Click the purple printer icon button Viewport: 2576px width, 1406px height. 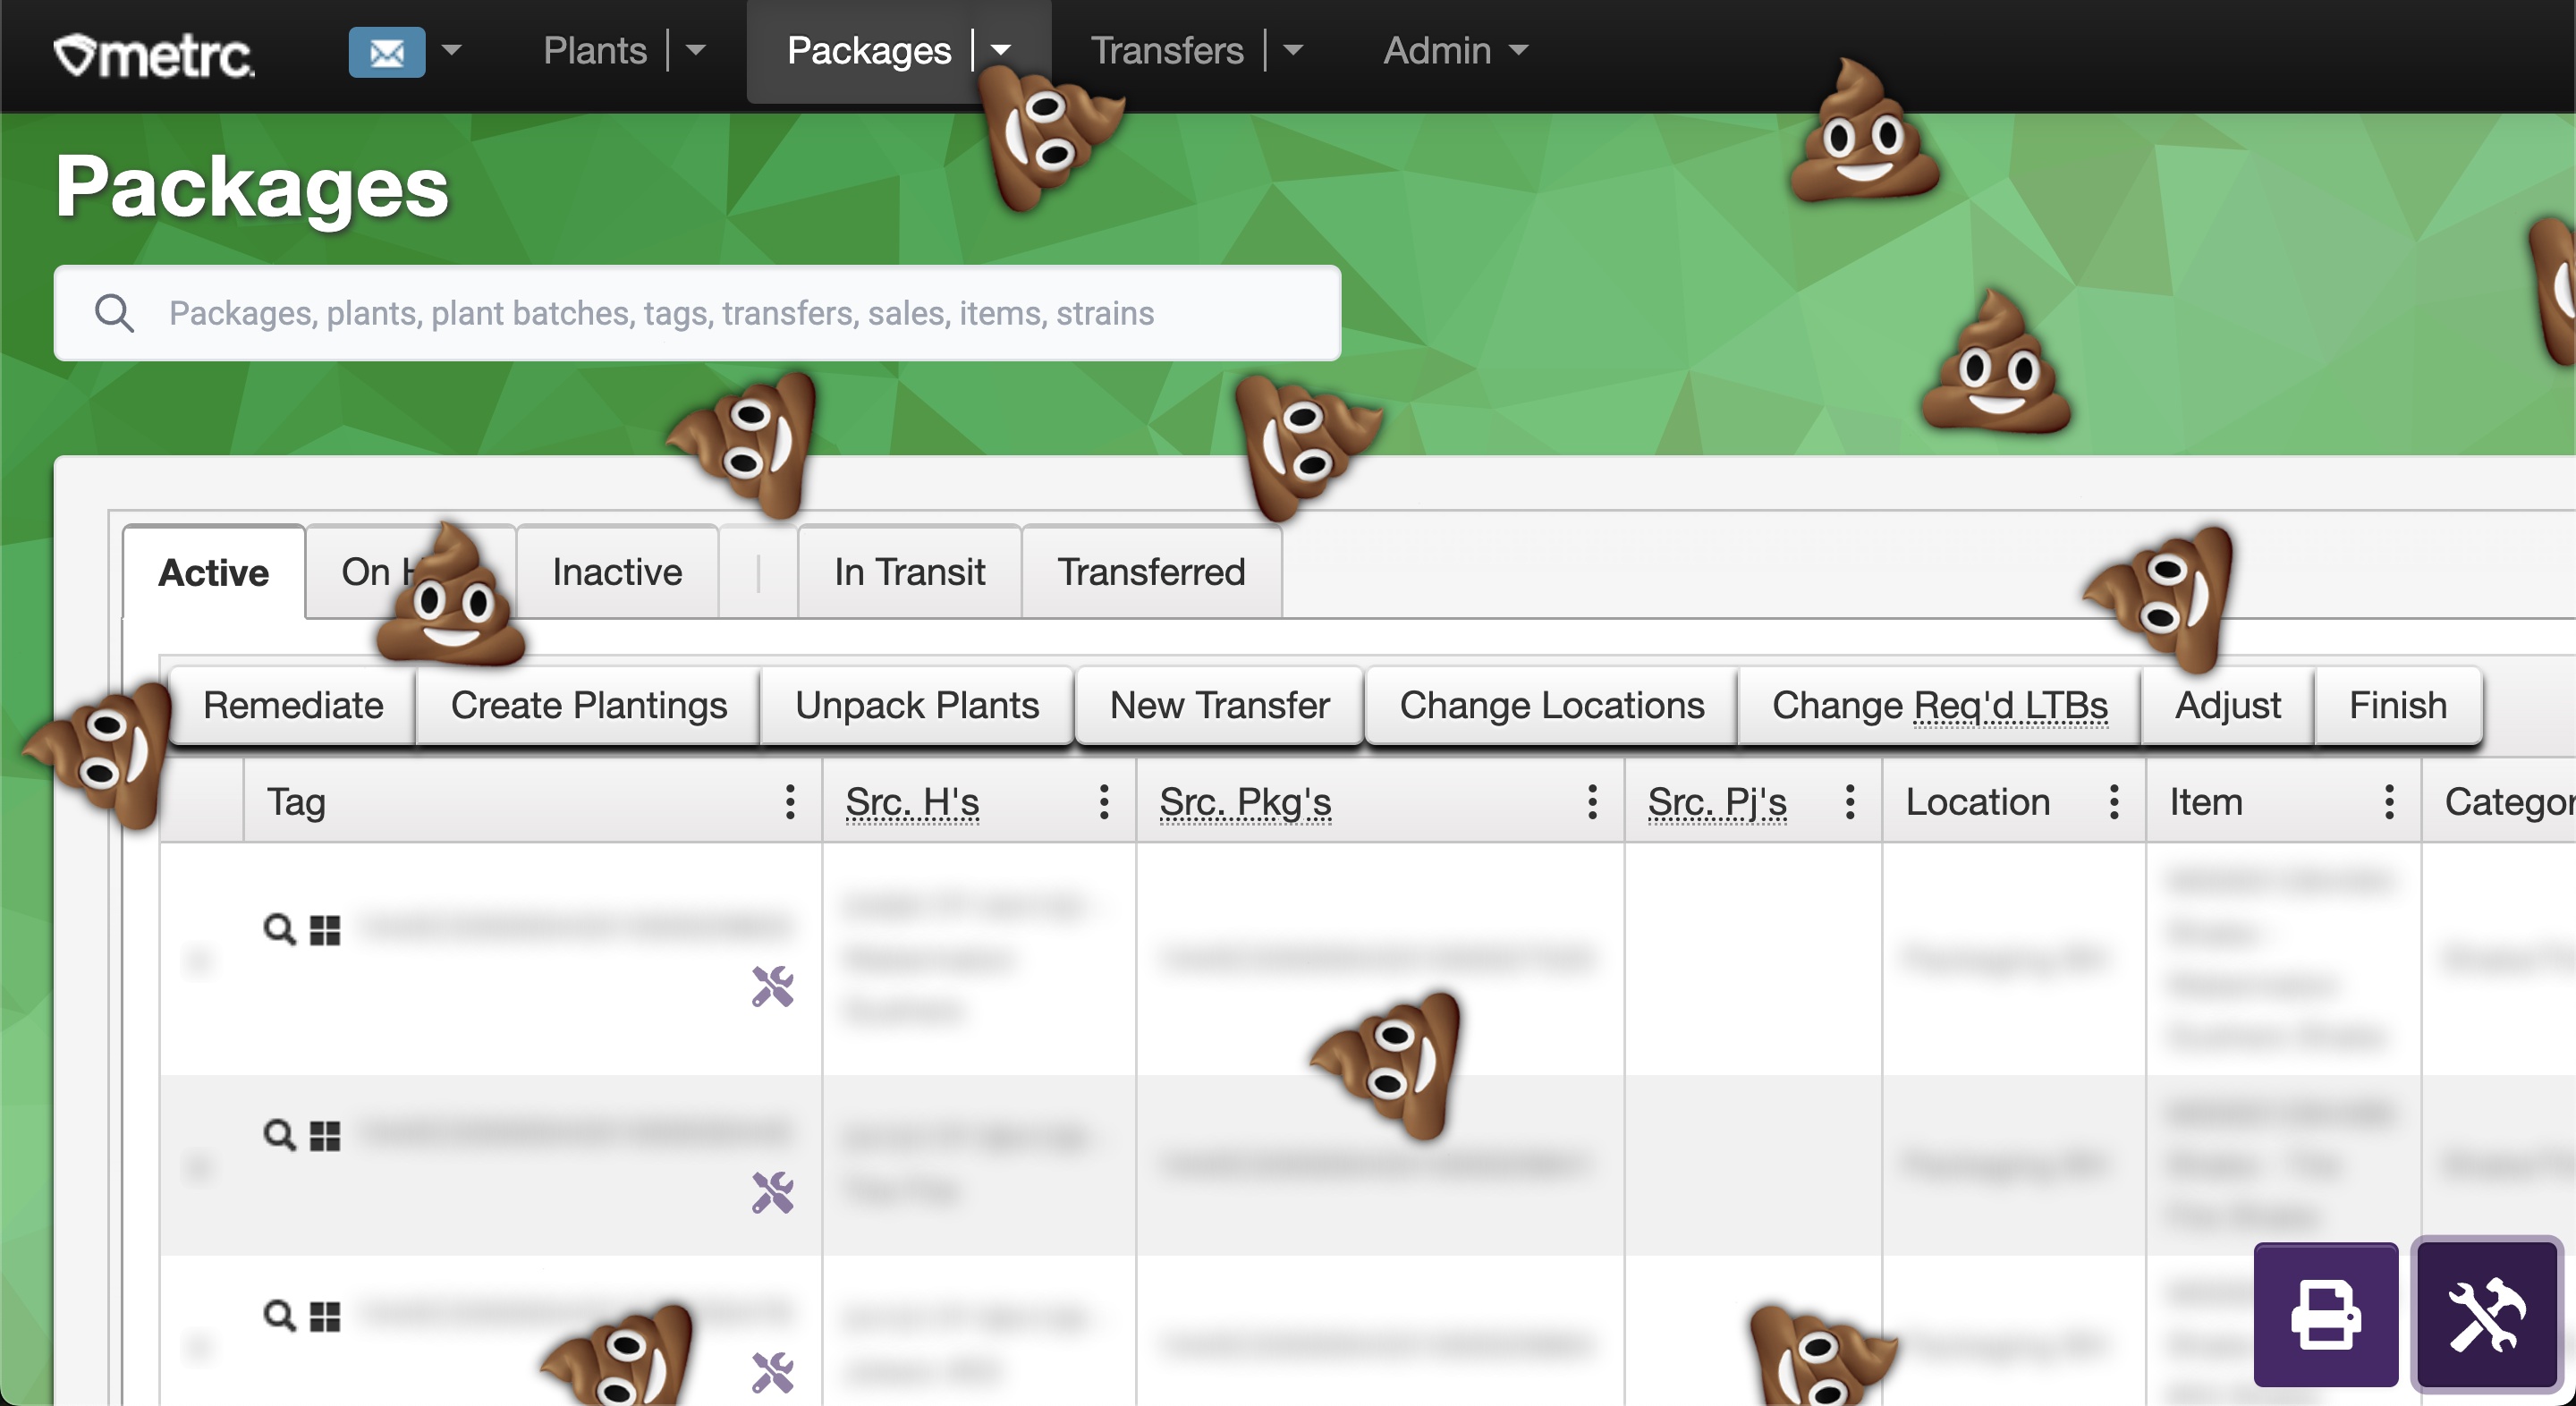tap(2325, 1314)
